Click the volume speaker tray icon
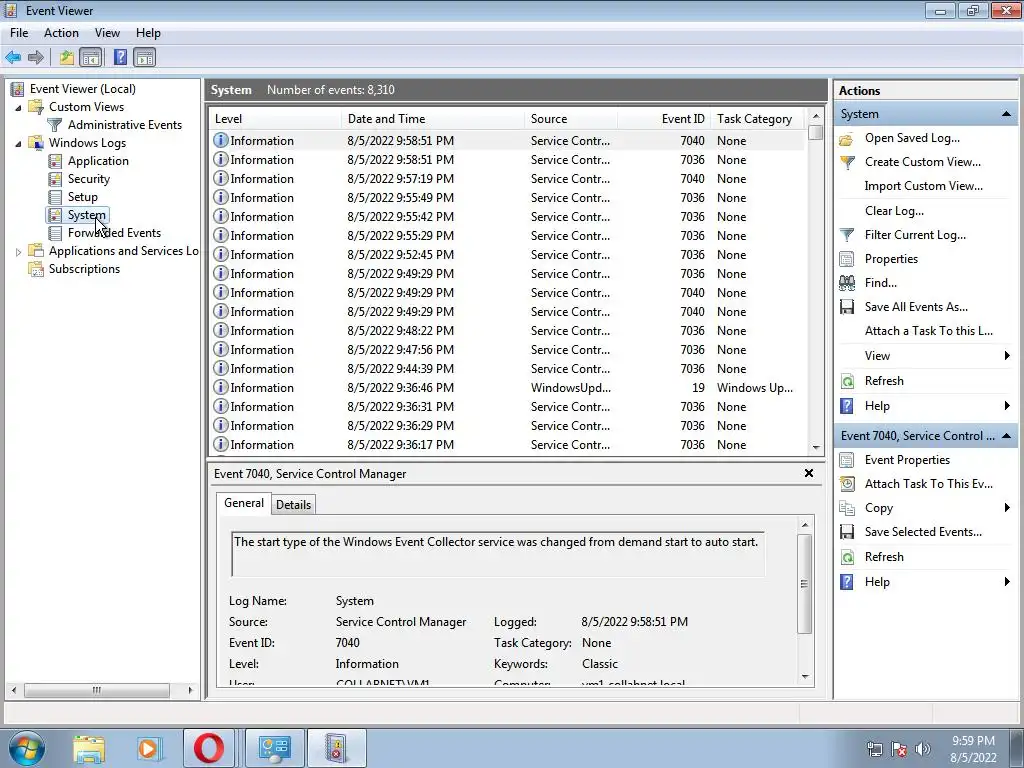This screenshot has height=768, width=1024. (923, 749)
